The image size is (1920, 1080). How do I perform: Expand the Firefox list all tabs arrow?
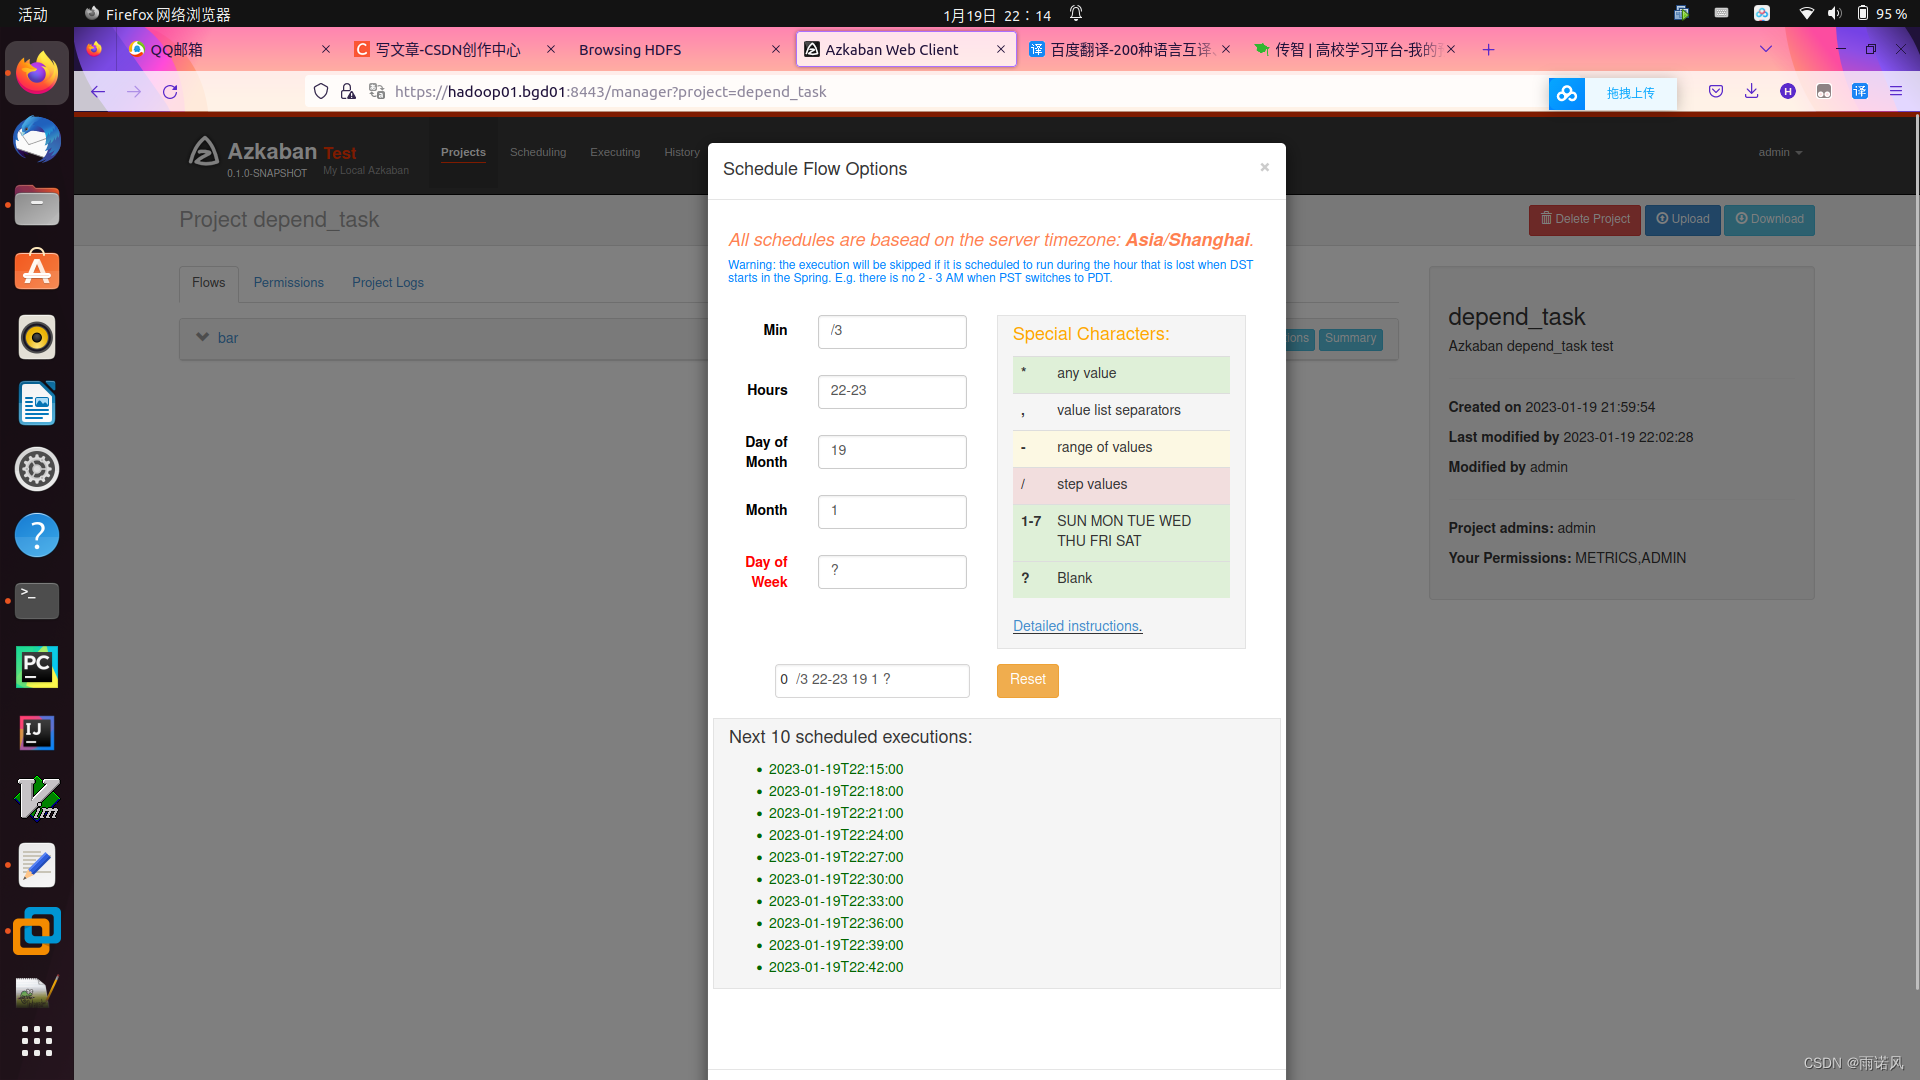pos(1765,49)
